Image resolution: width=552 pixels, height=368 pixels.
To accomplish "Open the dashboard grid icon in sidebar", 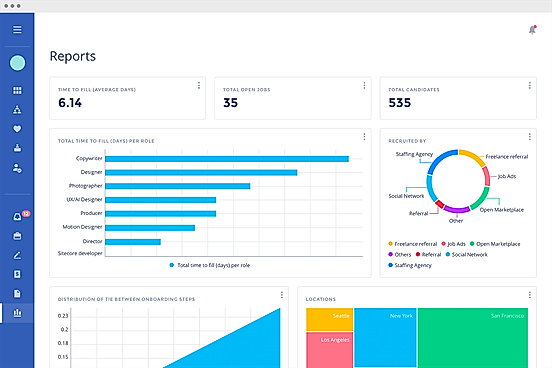I will click(17, 91).
